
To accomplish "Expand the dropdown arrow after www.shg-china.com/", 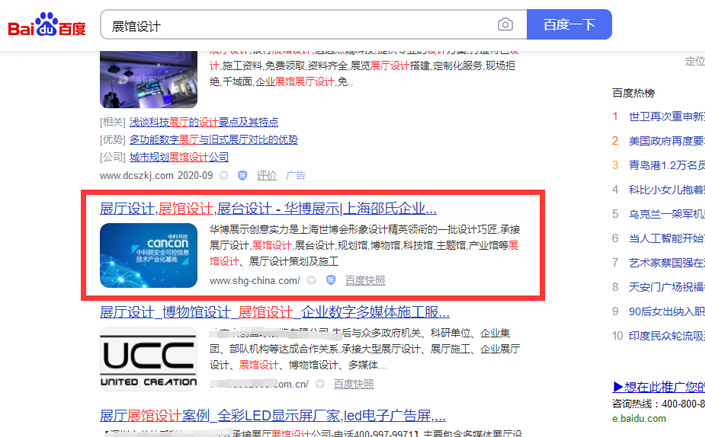I will (311, 281).
